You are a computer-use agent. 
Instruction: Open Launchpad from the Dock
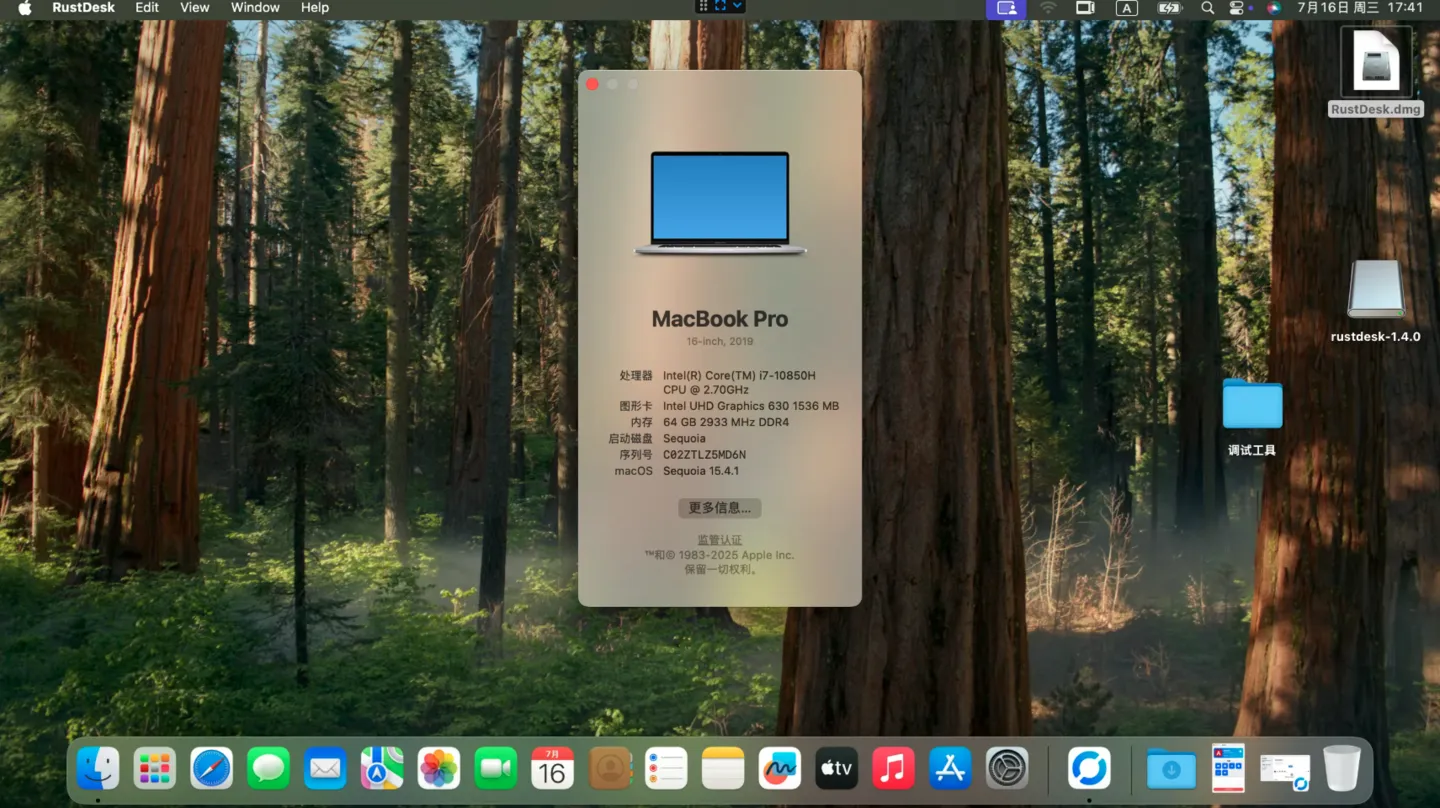[155, 768]
